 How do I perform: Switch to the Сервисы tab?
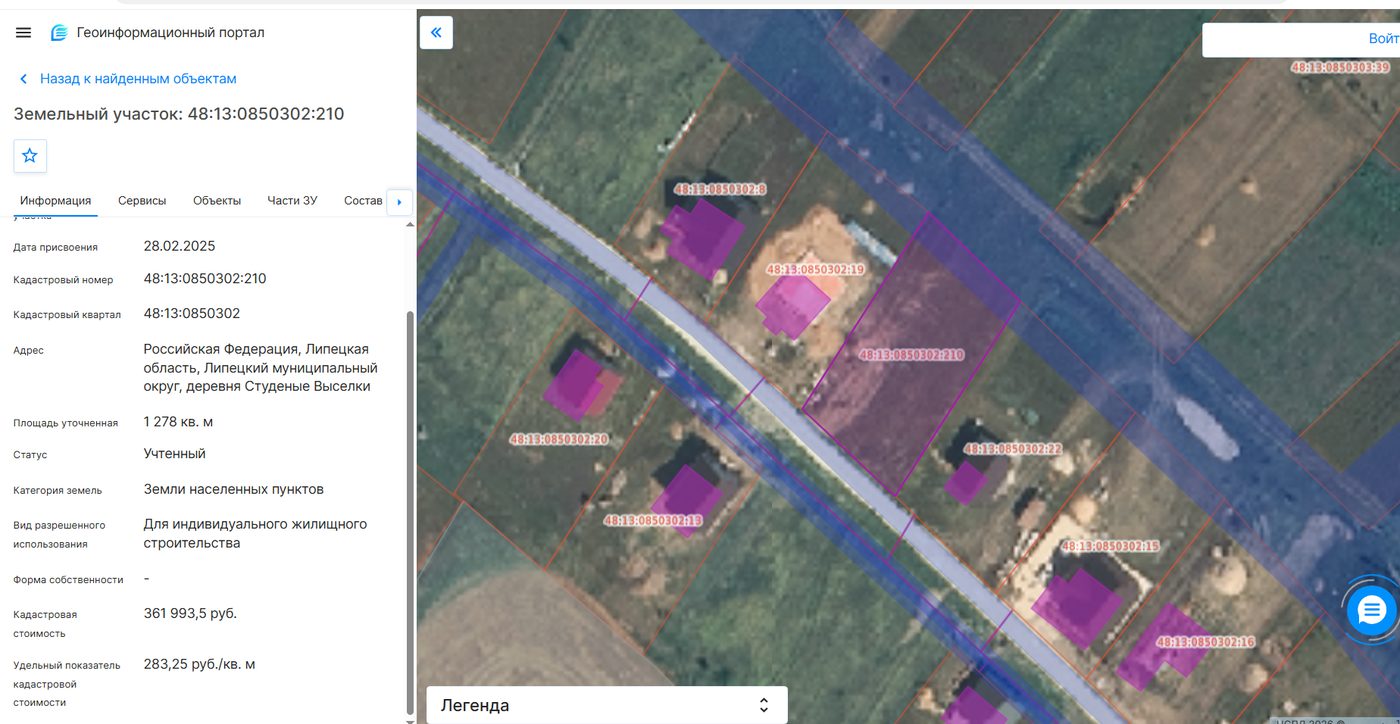click(142, 201)
